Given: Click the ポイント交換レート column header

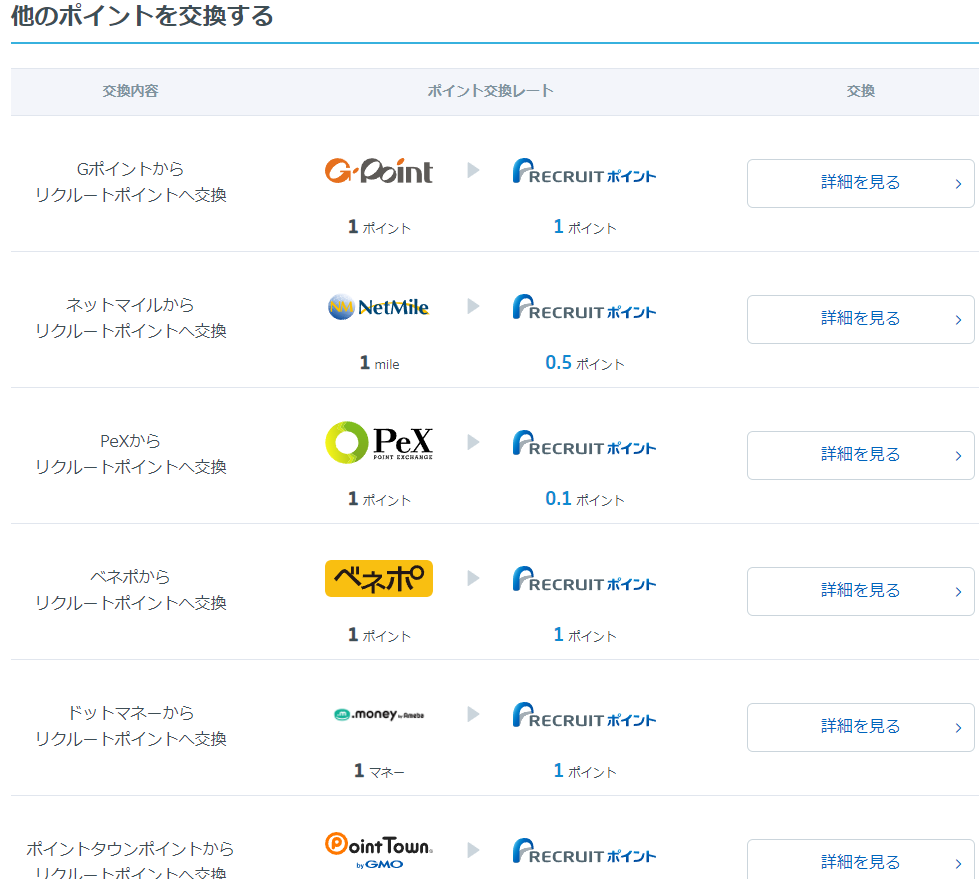Looking at the screenshot, I should [x=490, y=91].
